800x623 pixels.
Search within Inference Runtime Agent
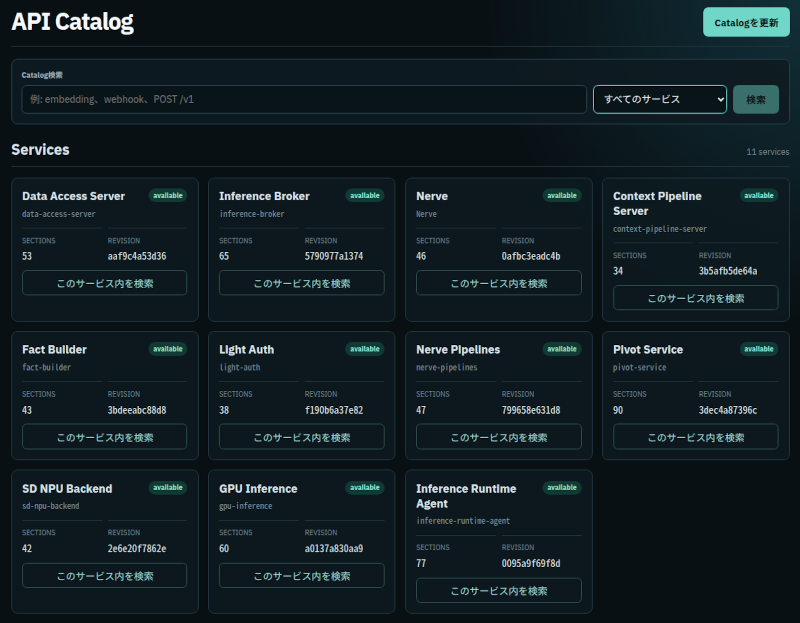point(498,590)
